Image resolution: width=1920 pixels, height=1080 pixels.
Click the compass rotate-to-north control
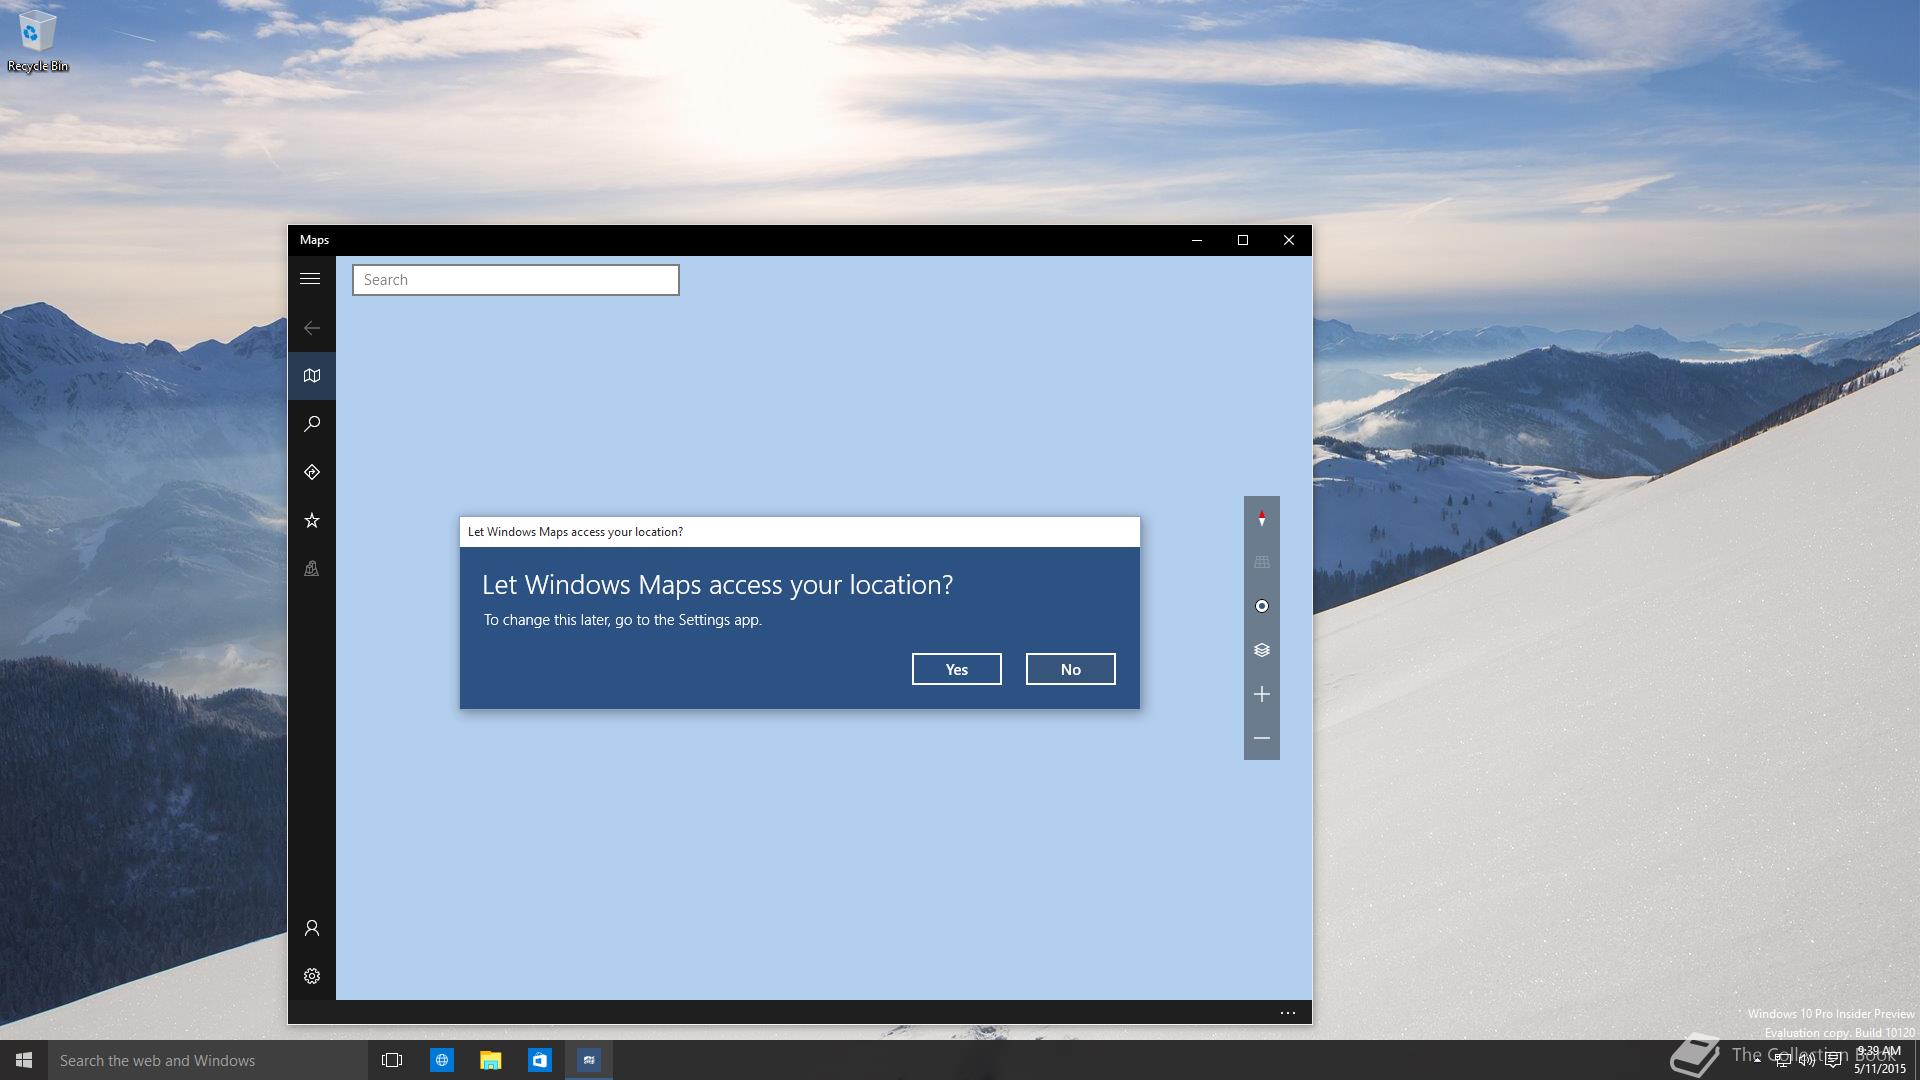(1262, 518)
